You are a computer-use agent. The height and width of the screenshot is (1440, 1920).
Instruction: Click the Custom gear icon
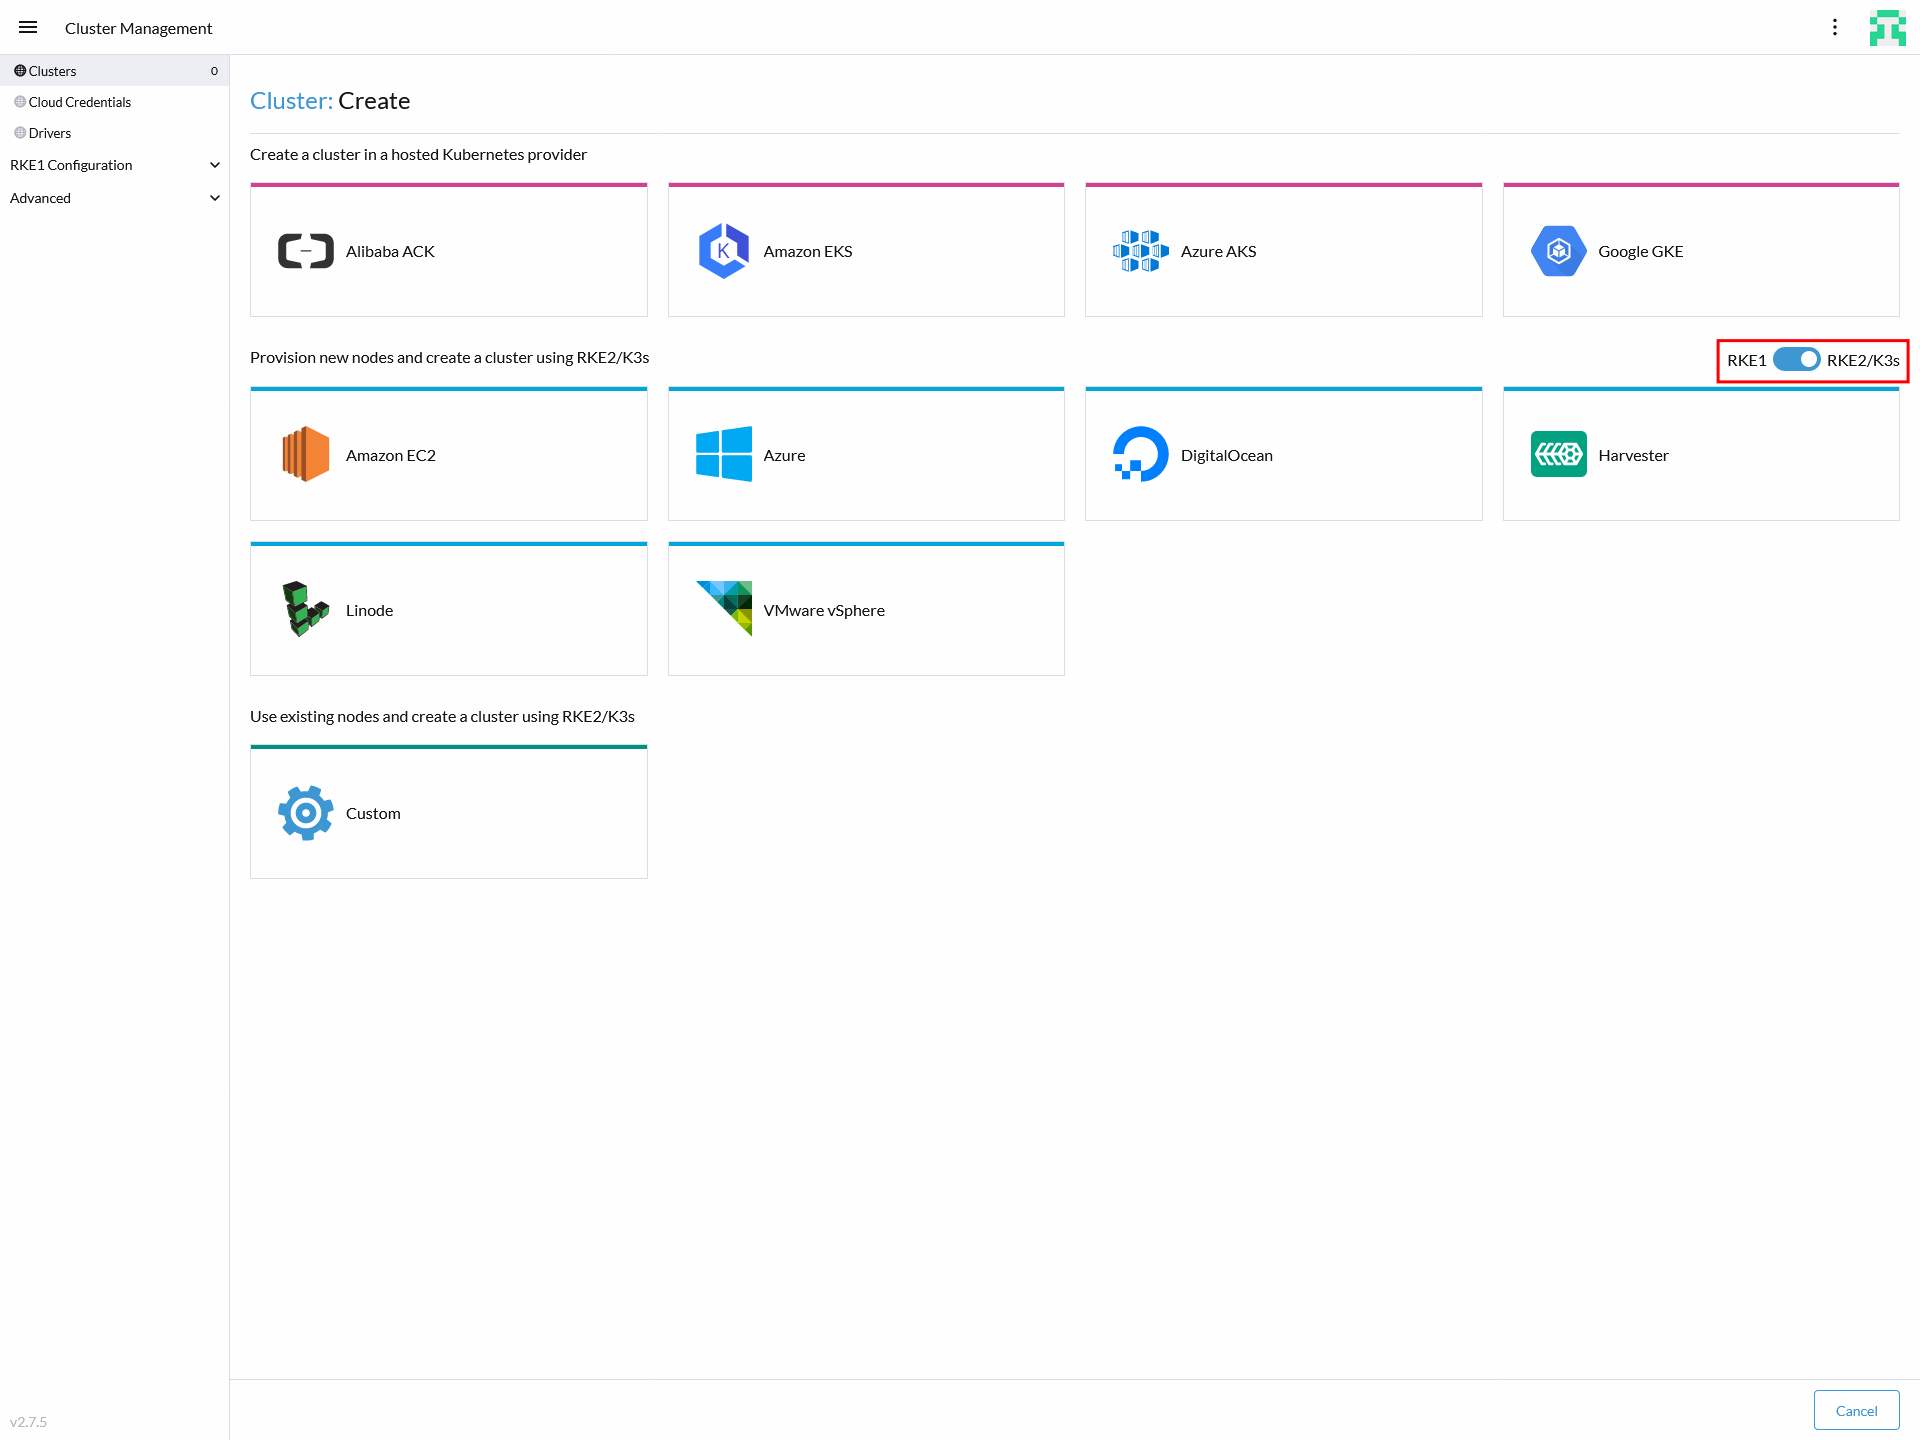[306, 813]
